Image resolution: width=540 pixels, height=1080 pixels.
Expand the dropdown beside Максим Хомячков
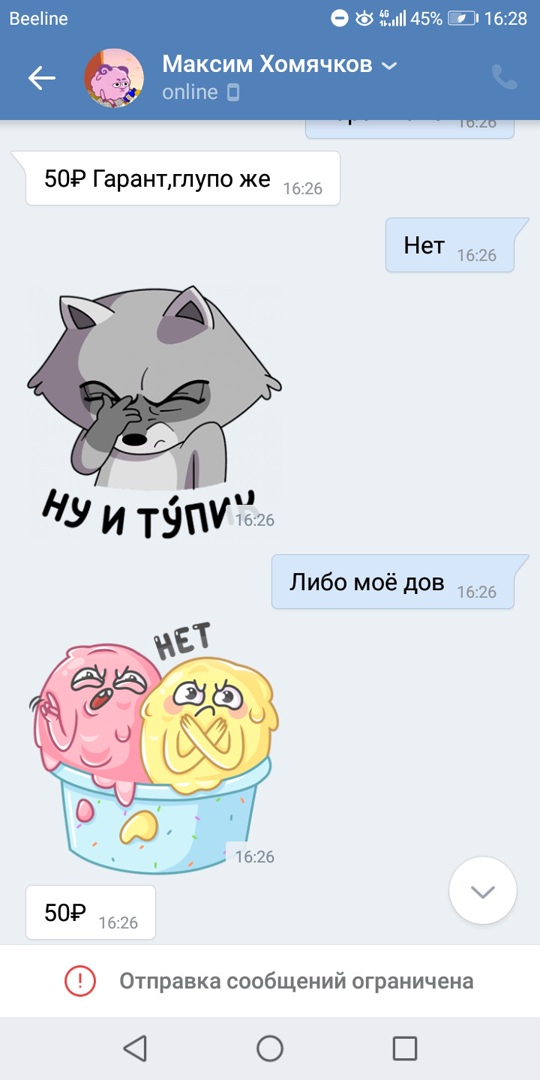point(389,66)
